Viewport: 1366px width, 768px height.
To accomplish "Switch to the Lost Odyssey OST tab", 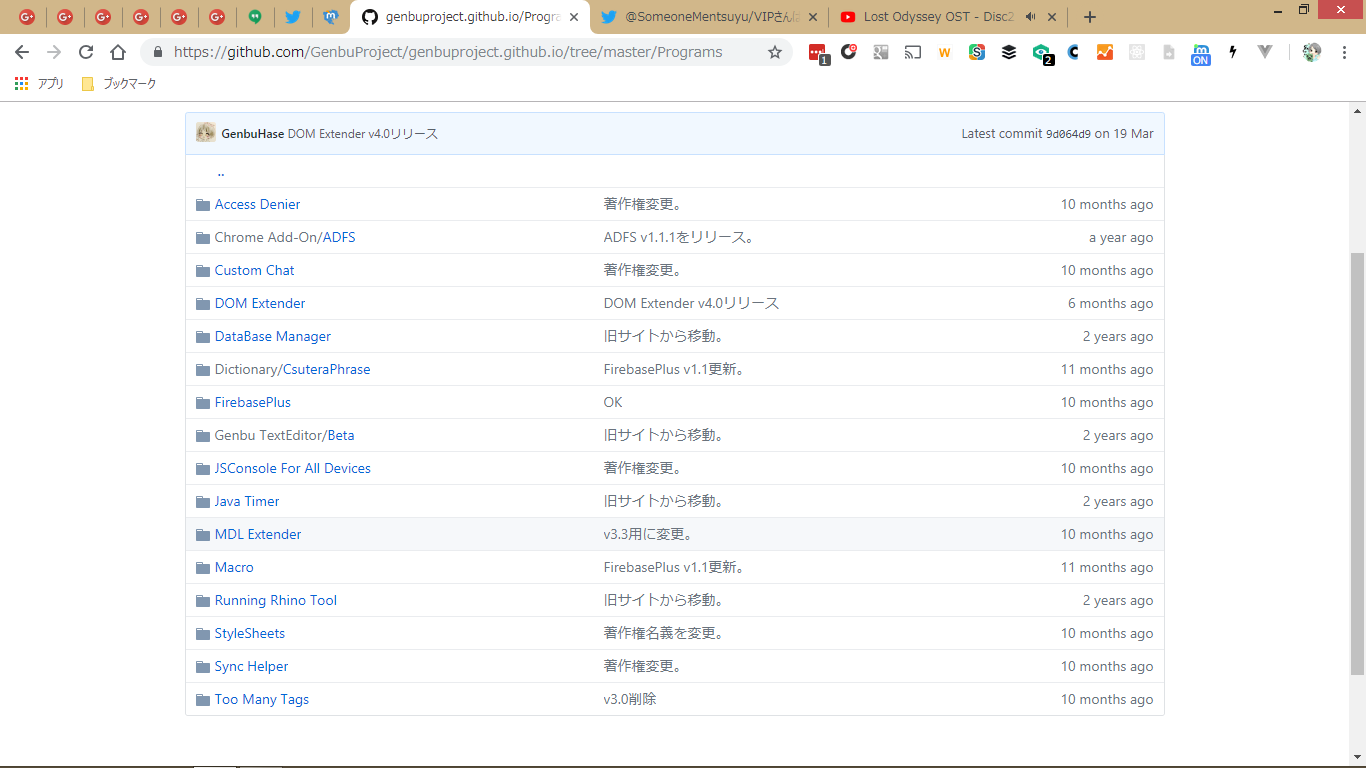I will [x=930, y=17].
